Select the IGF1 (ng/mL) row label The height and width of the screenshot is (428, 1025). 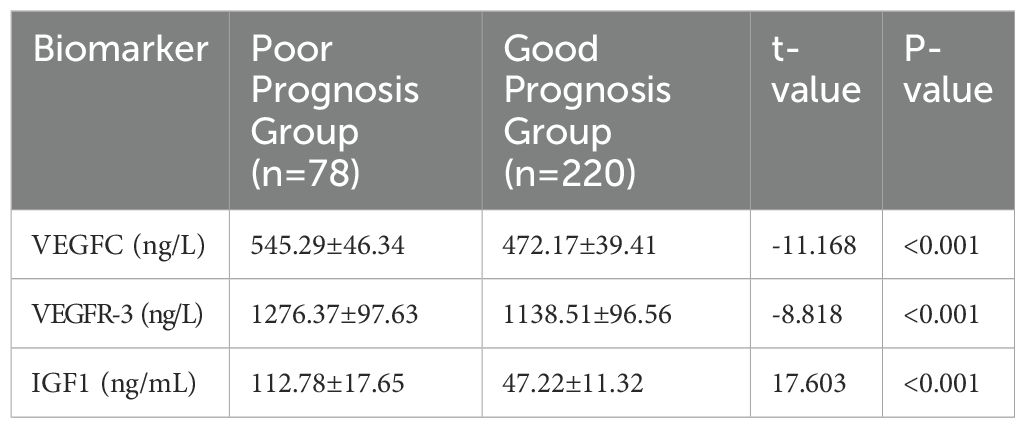tap(120, 383)
